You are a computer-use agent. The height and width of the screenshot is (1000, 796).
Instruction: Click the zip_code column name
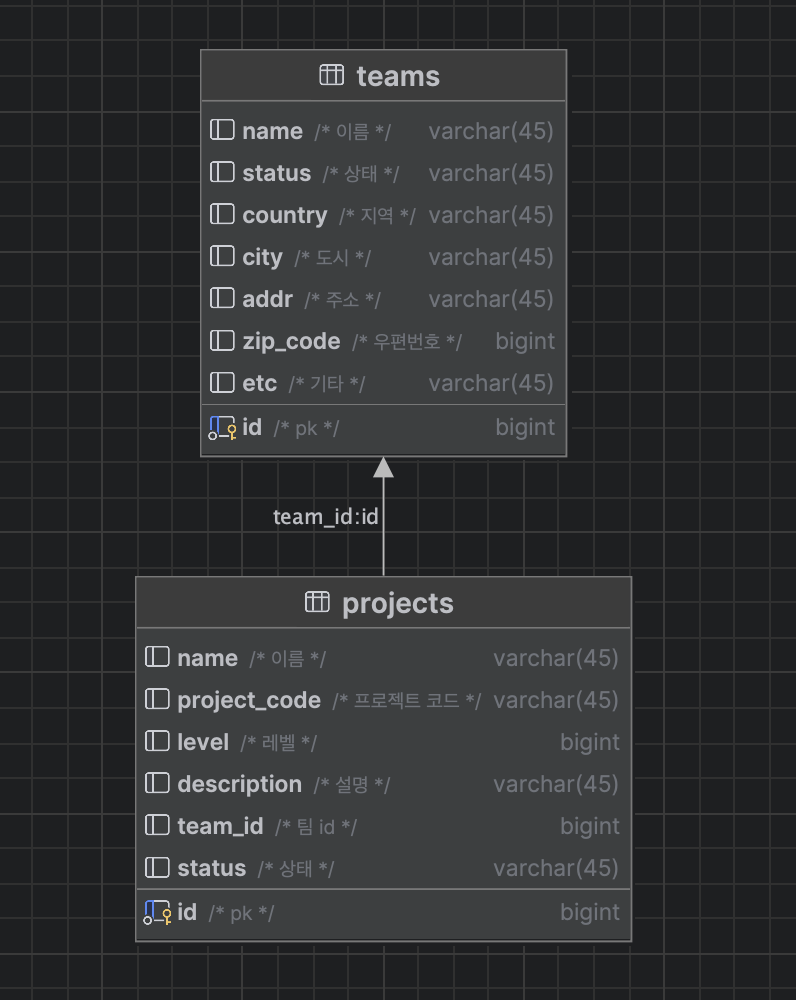[x=291, y=341]
